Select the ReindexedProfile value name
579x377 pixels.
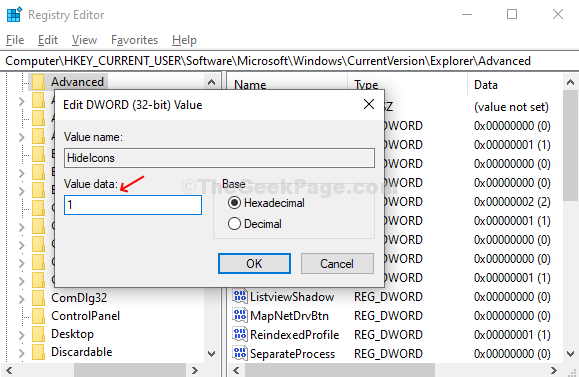click(x=294, y=335)
